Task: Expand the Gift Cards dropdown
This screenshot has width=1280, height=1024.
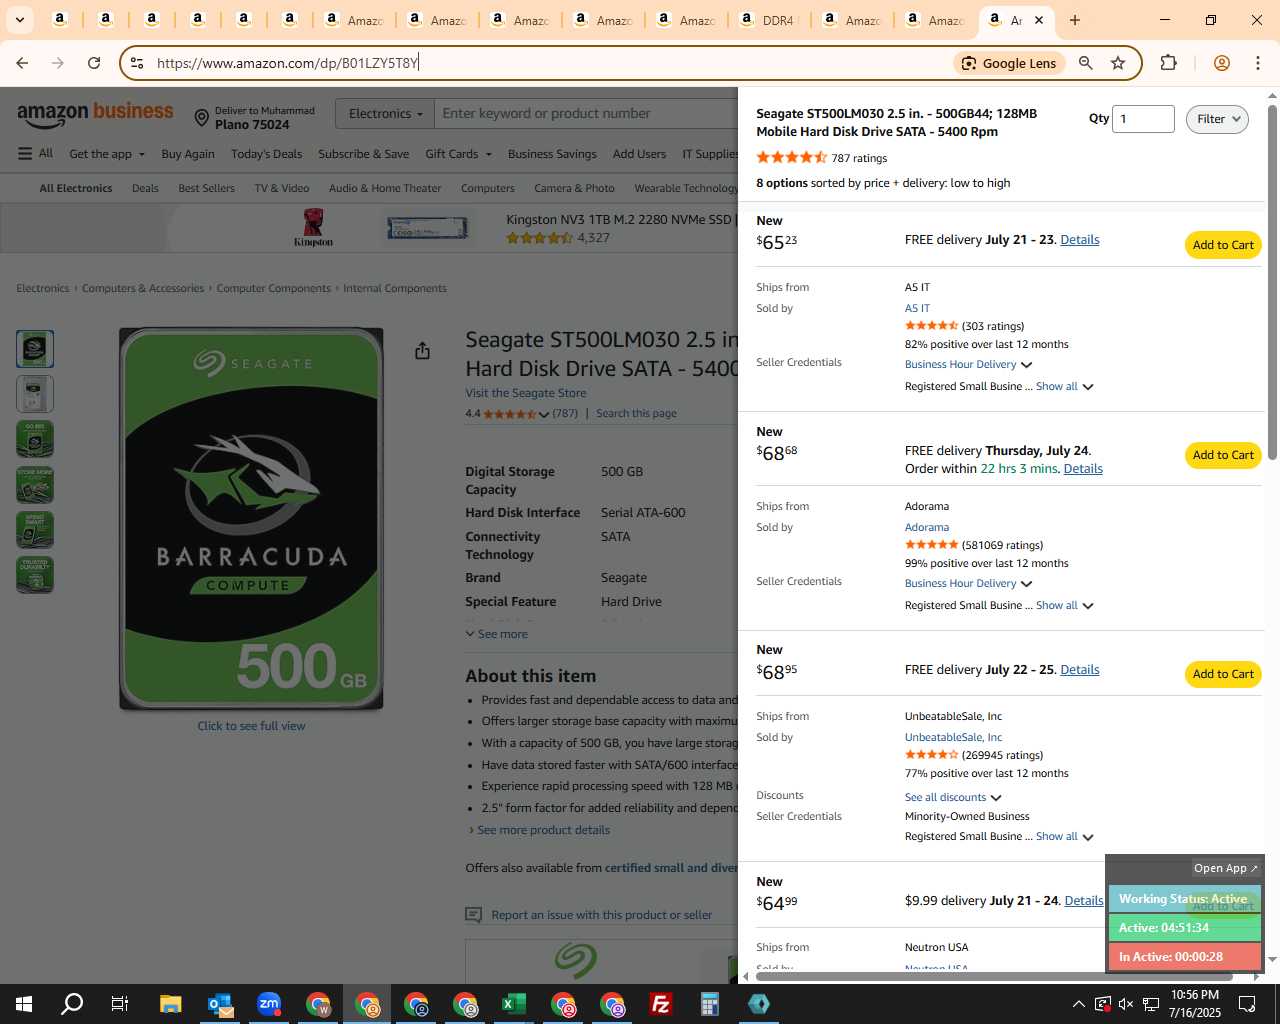Action: click(458, 154)
